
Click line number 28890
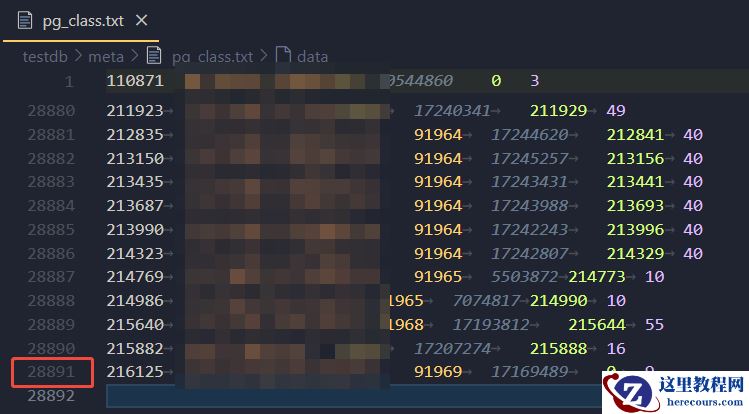click(51, 349)
